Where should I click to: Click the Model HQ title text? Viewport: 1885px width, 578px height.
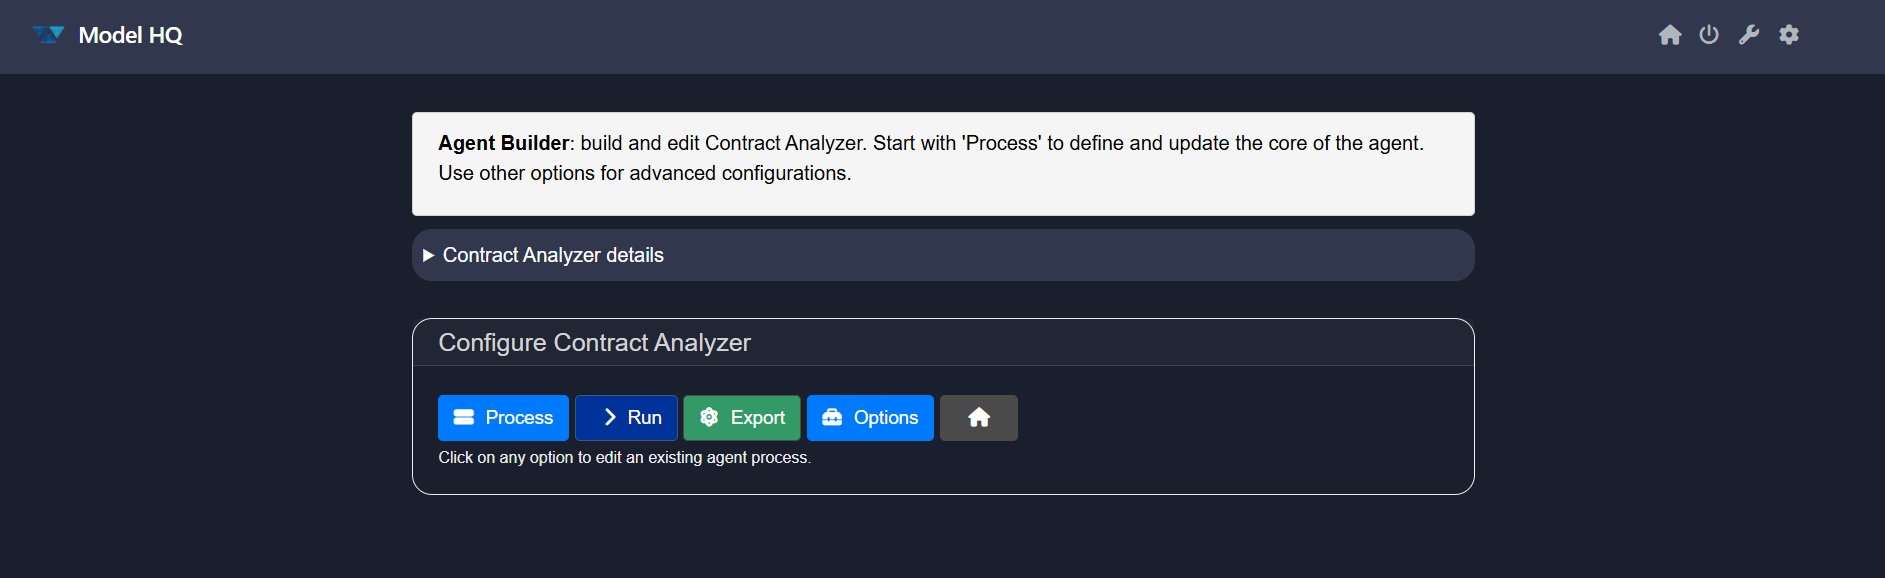point(130,35)
